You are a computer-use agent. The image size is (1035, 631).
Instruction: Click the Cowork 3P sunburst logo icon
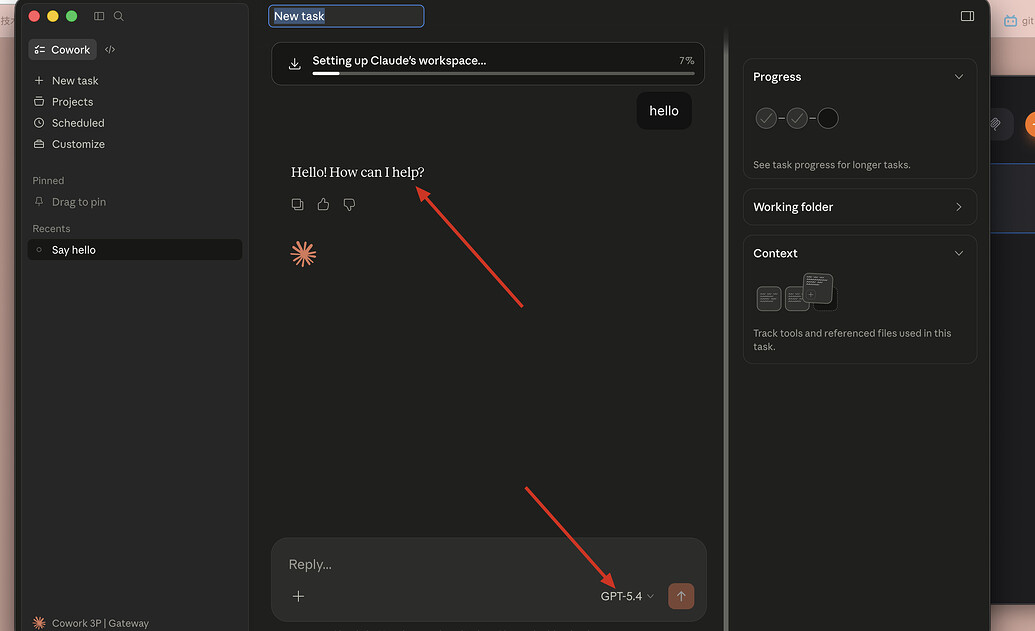39,622
